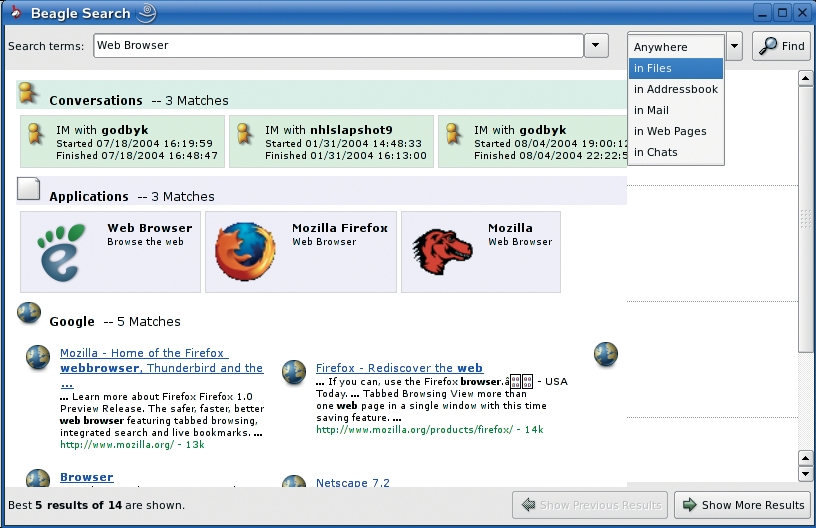Click the lower scrollbar up arrow
Screen dimensions: 816x528
[805, 458]
